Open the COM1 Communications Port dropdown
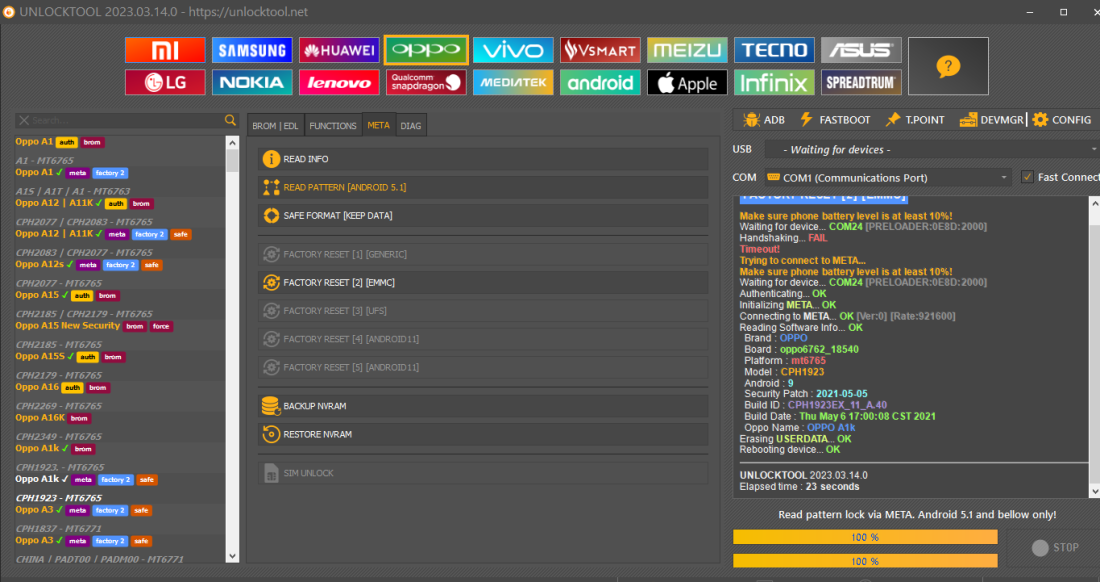 pyautogui.click(x=888, y=177)
